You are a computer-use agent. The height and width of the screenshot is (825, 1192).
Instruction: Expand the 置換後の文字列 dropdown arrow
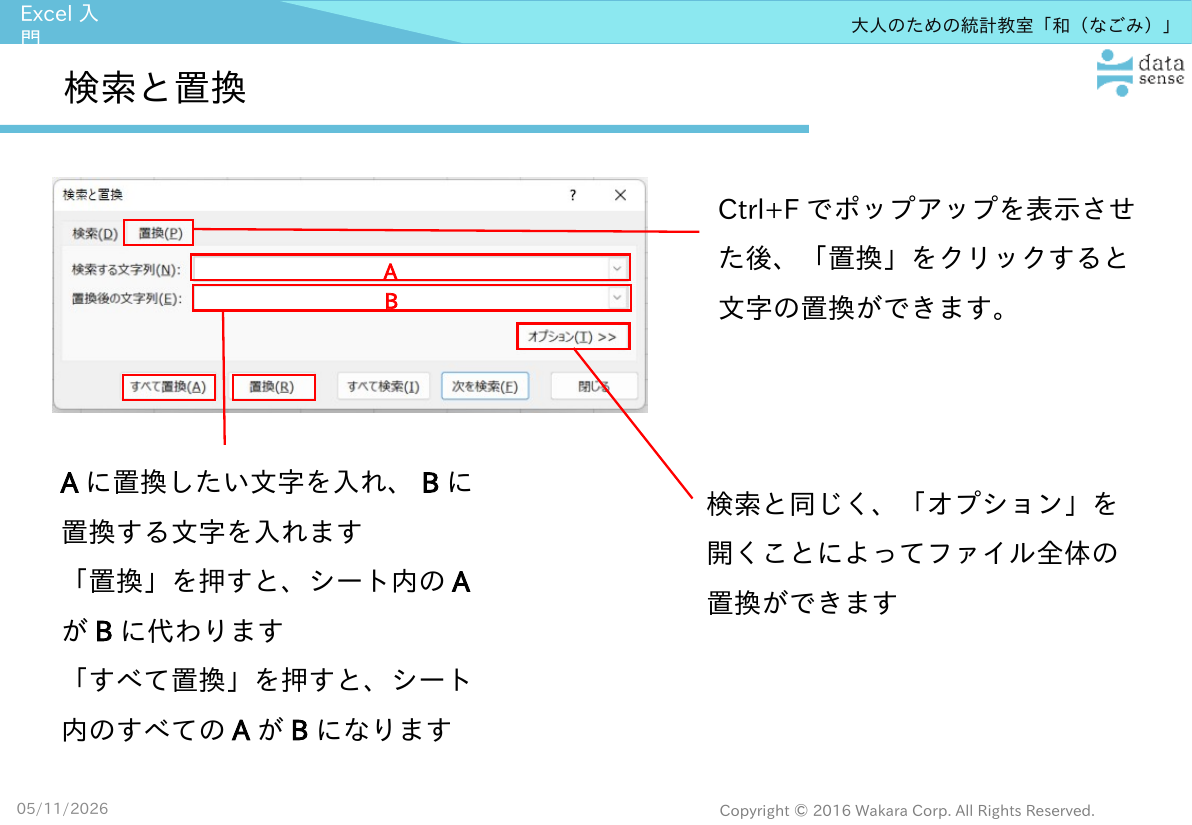point(617,298)
